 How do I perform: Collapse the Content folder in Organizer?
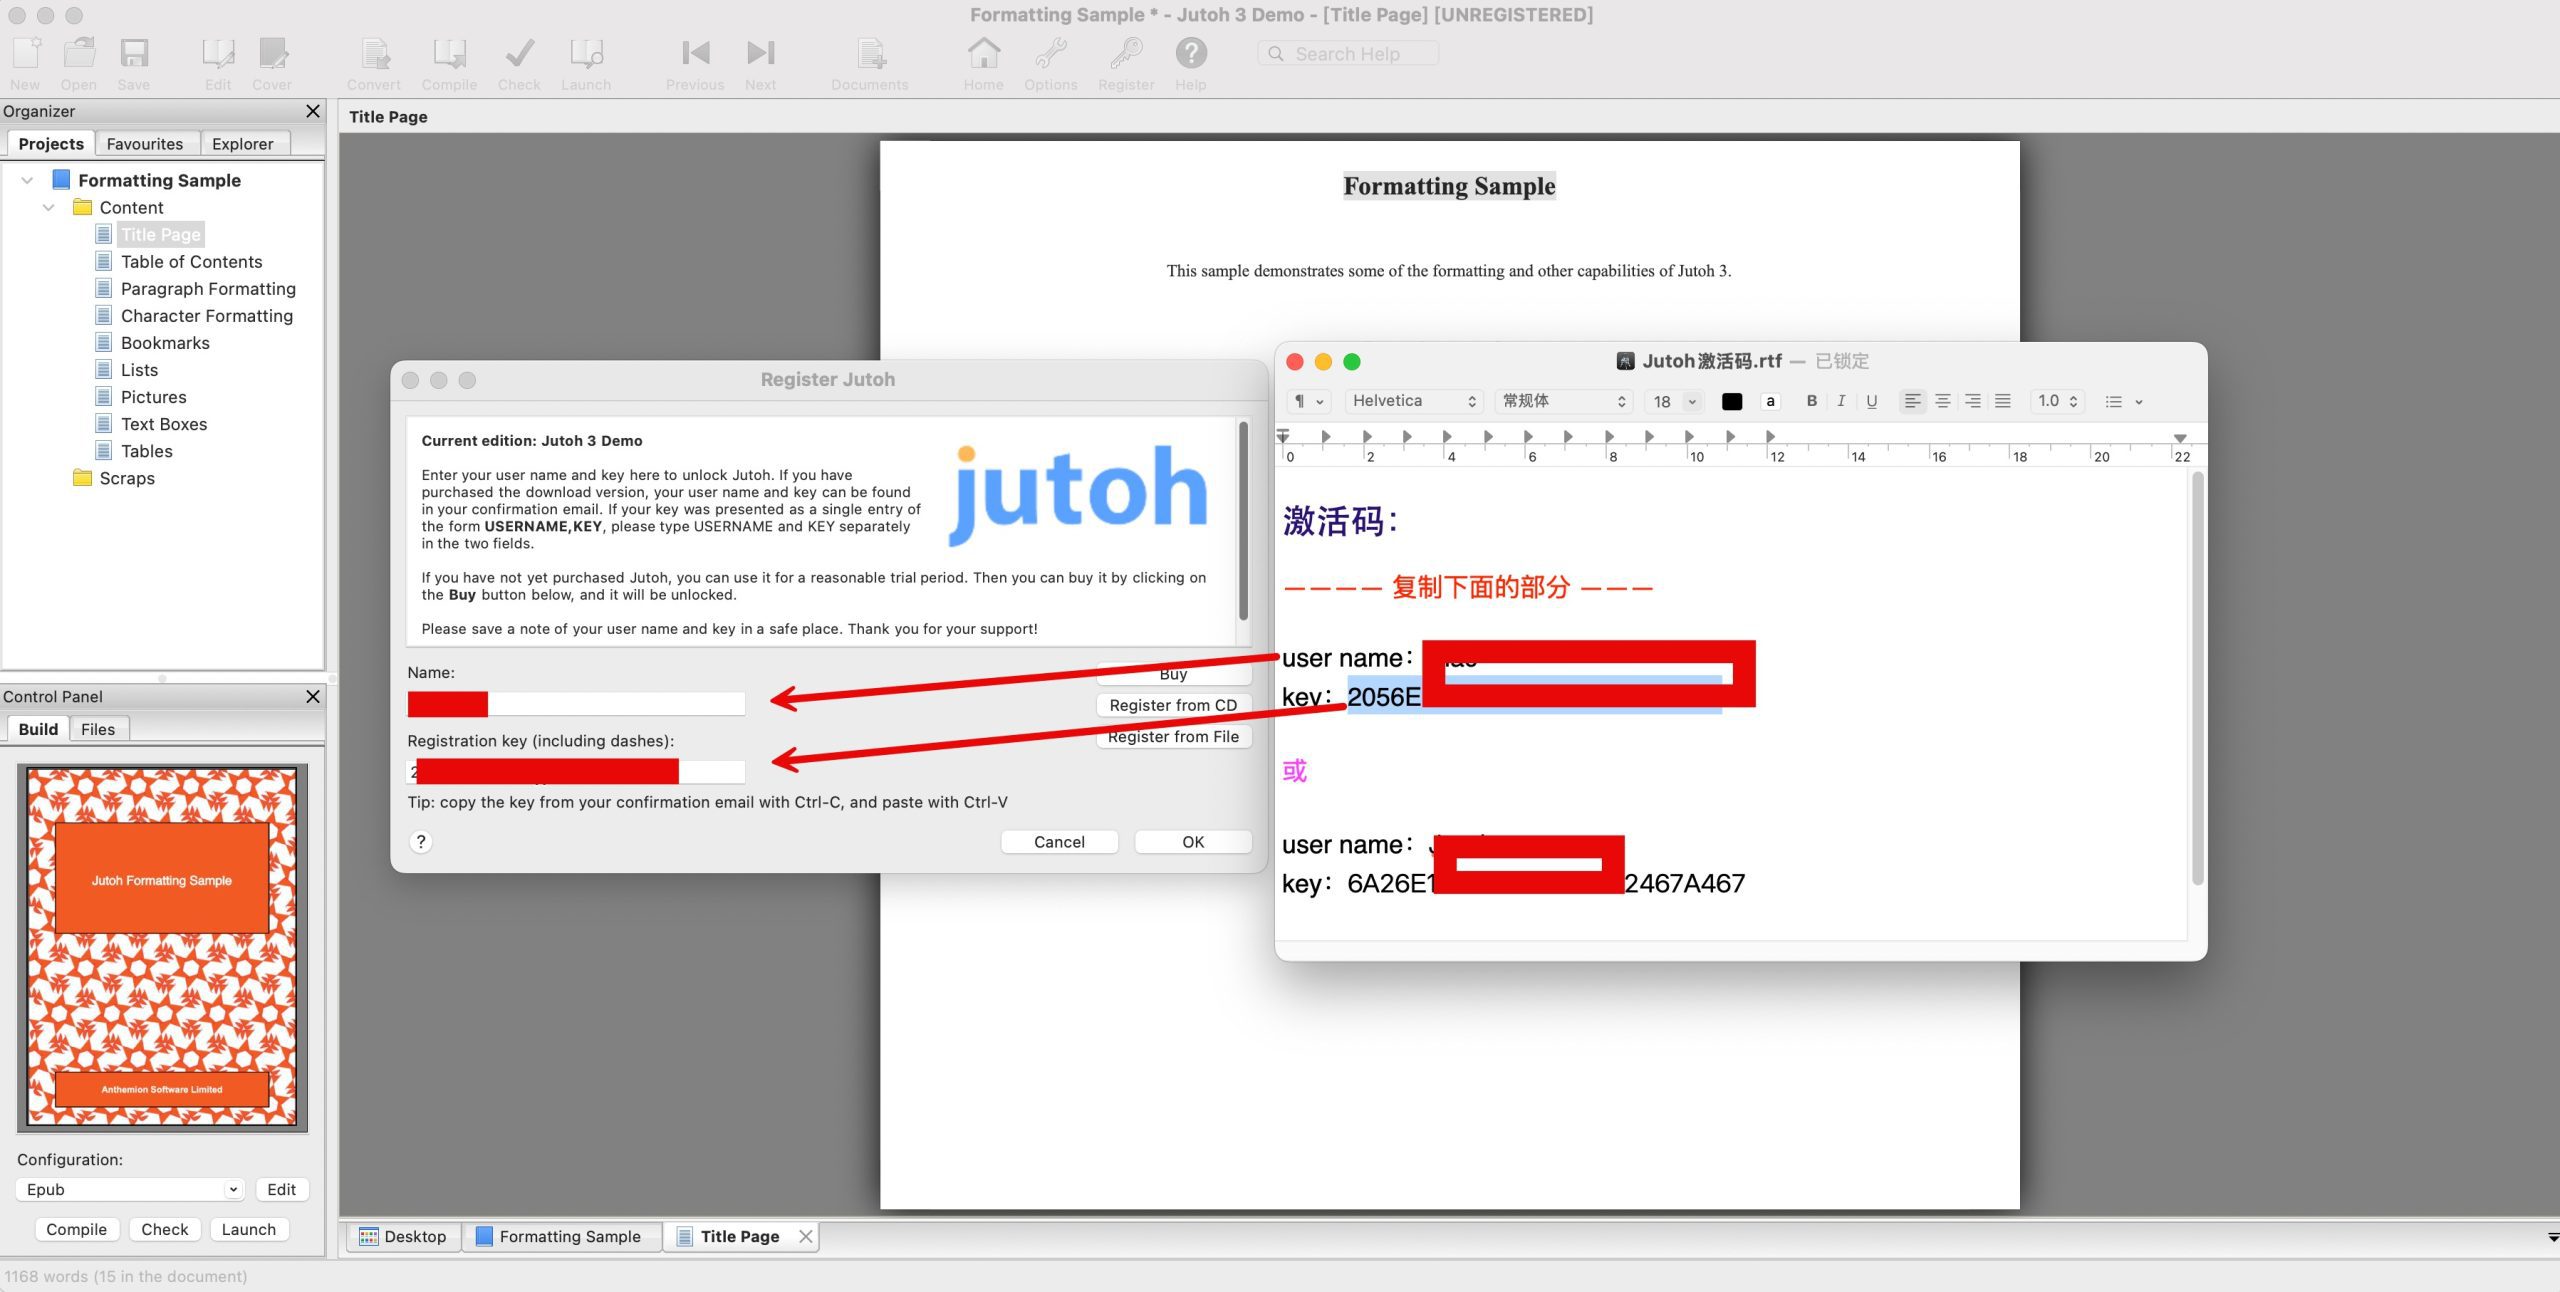(48, 208)
